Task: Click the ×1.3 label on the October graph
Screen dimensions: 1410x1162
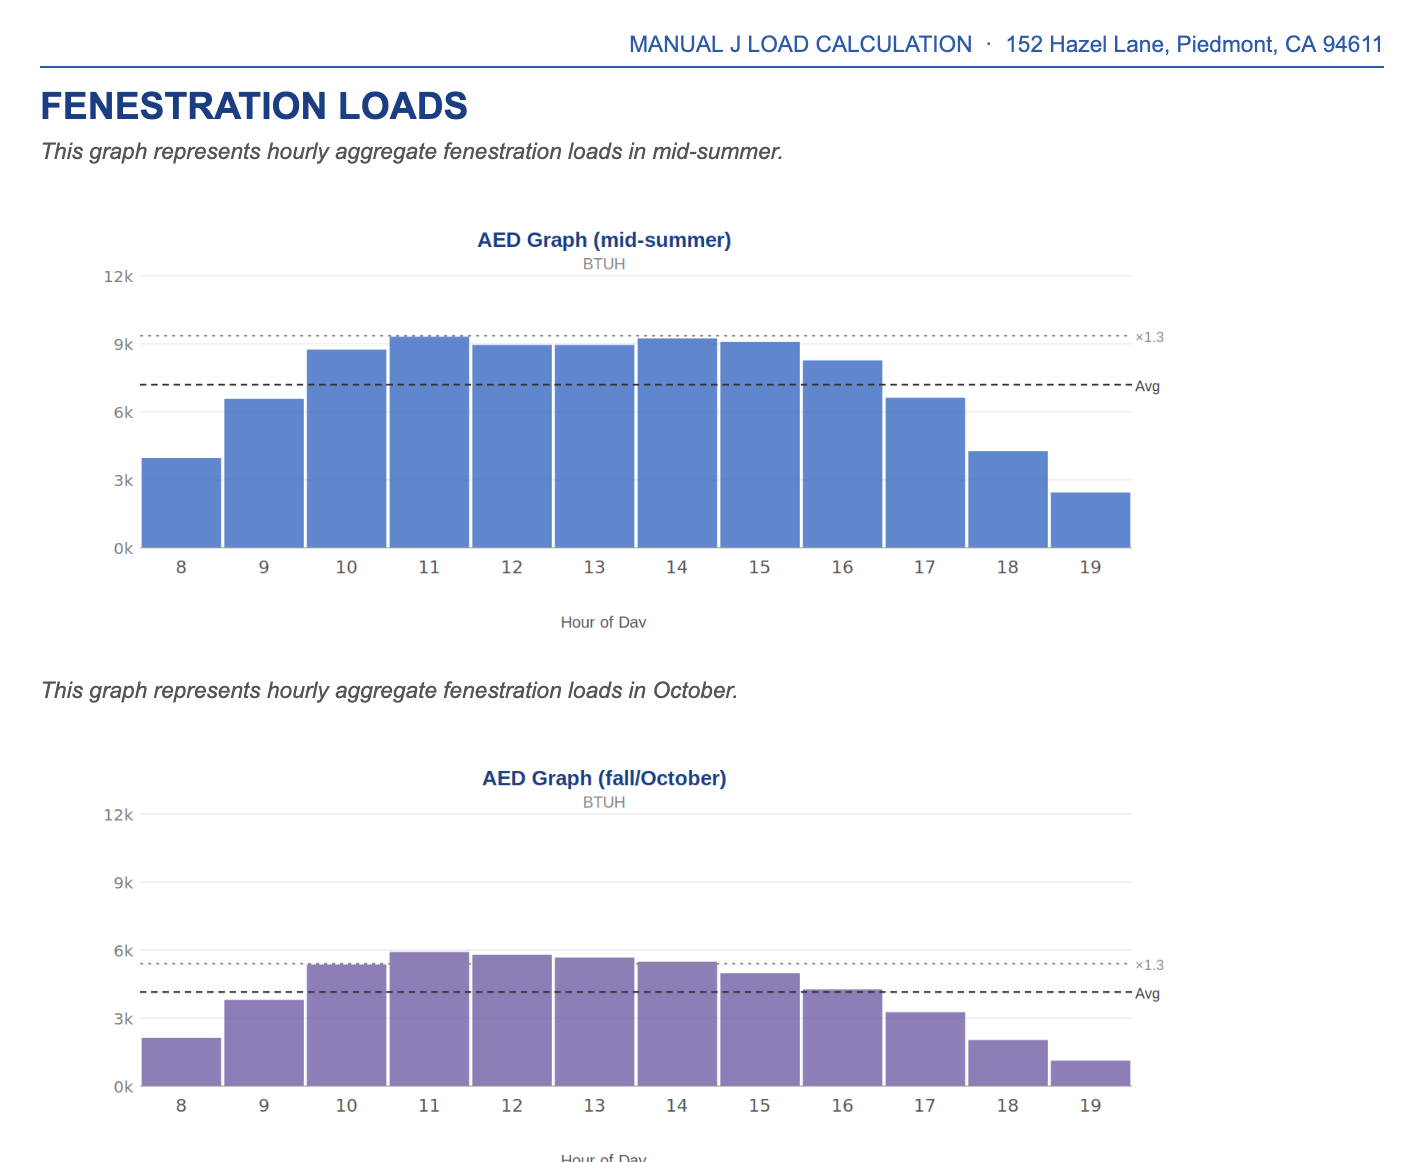Action: pyautogui.click(x=1149, y=964)
